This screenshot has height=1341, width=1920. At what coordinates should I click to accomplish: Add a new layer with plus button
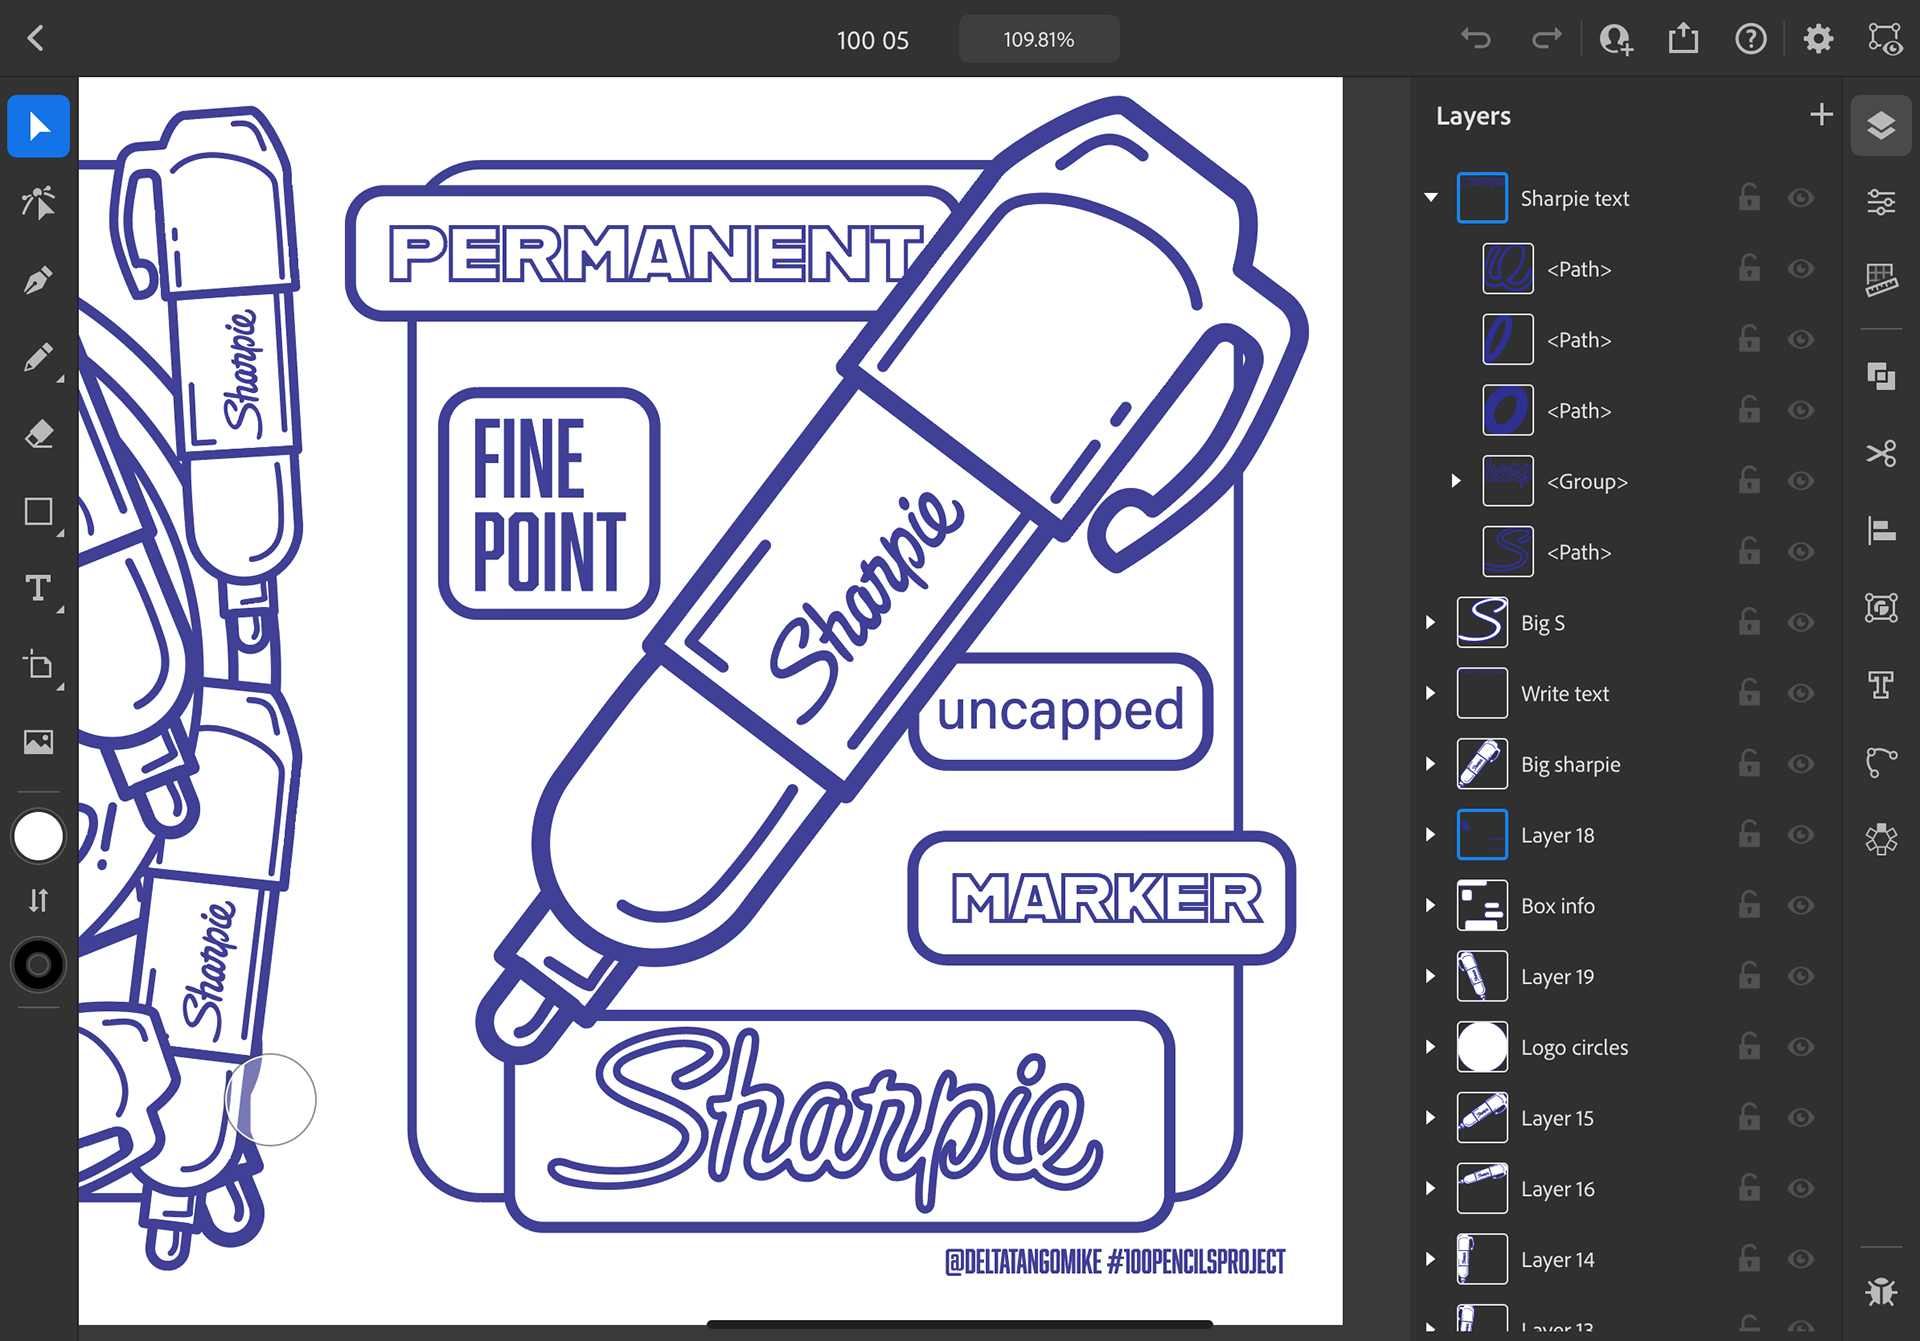tap(1821, 115)
